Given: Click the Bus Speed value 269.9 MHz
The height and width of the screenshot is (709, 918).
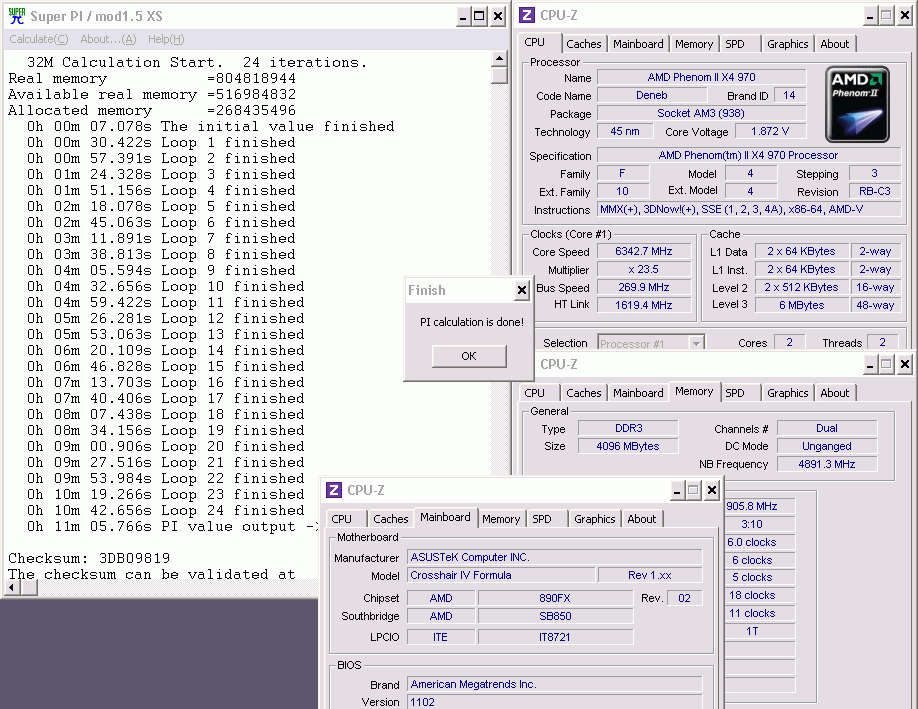Looking at the screenshot, I should (x=643, y=287).
